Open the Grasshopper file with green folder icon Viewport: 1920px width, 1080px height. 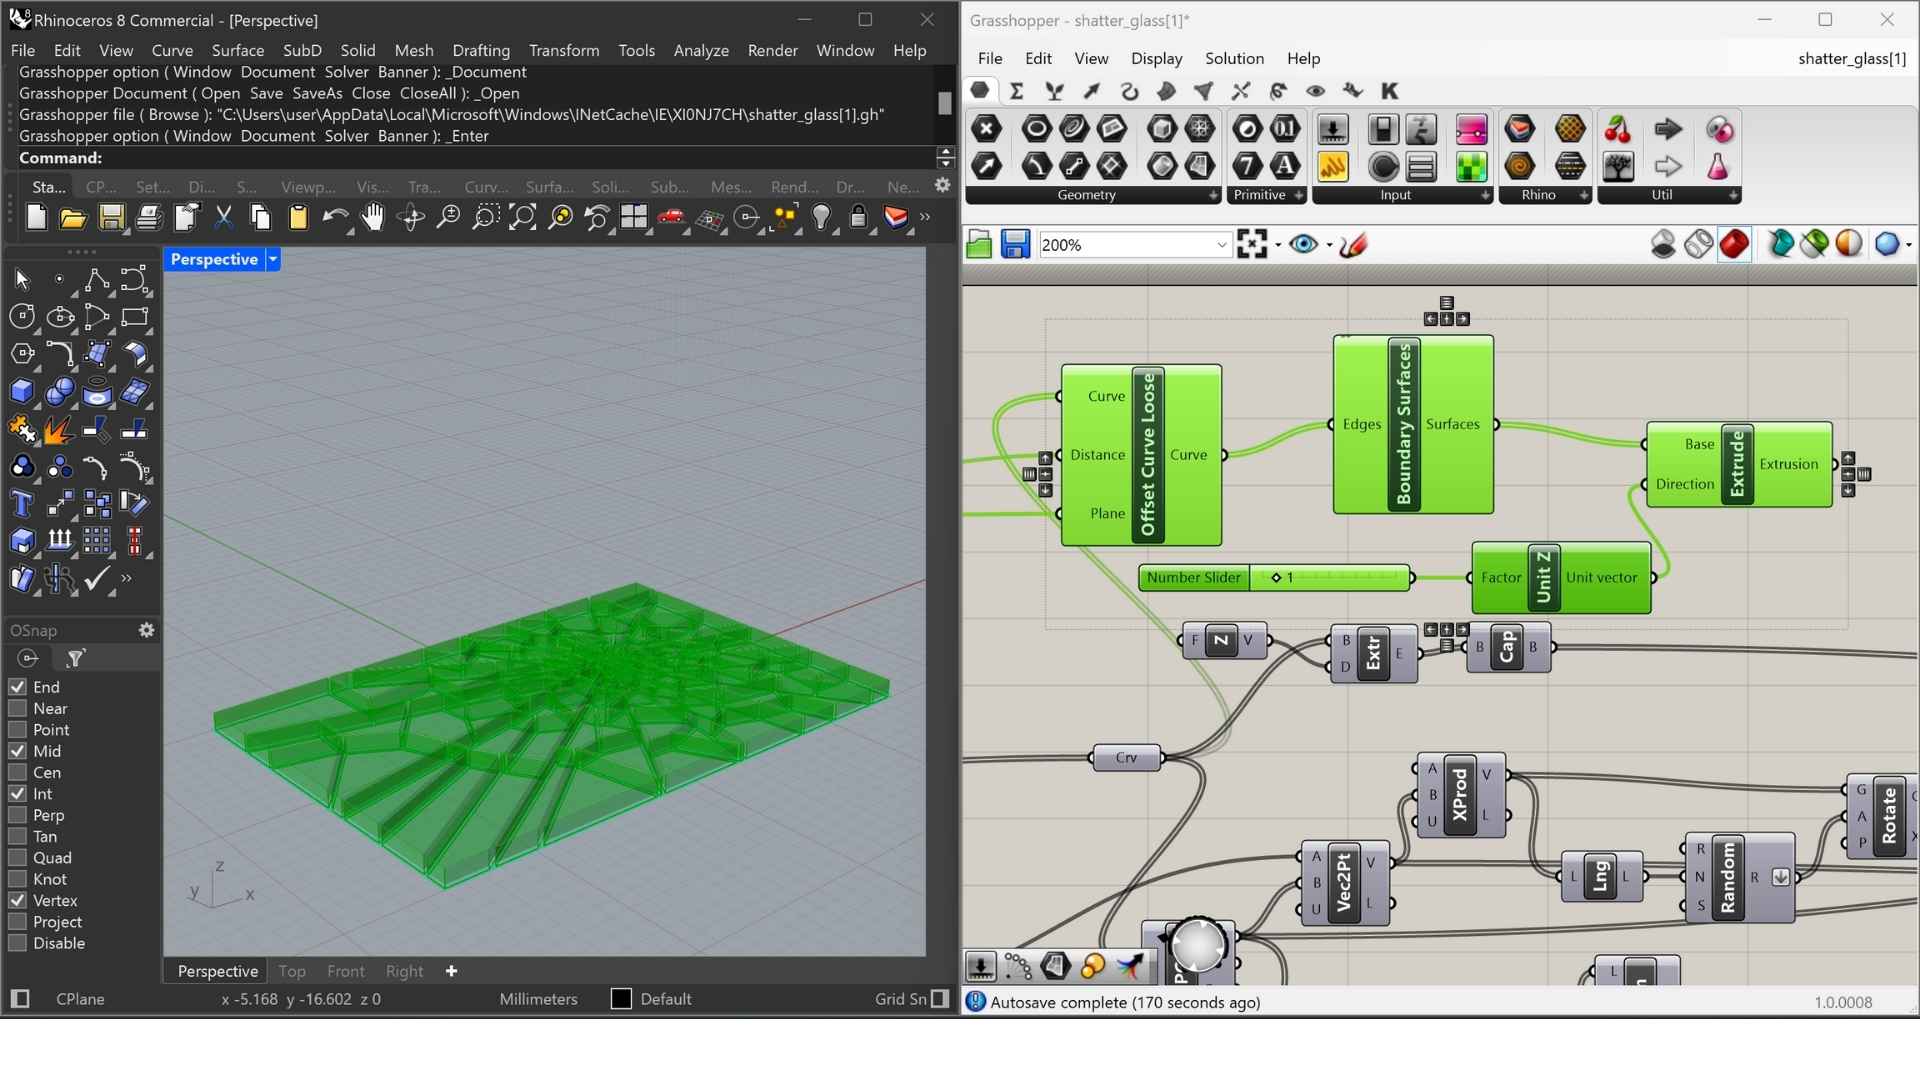[979, 244]
